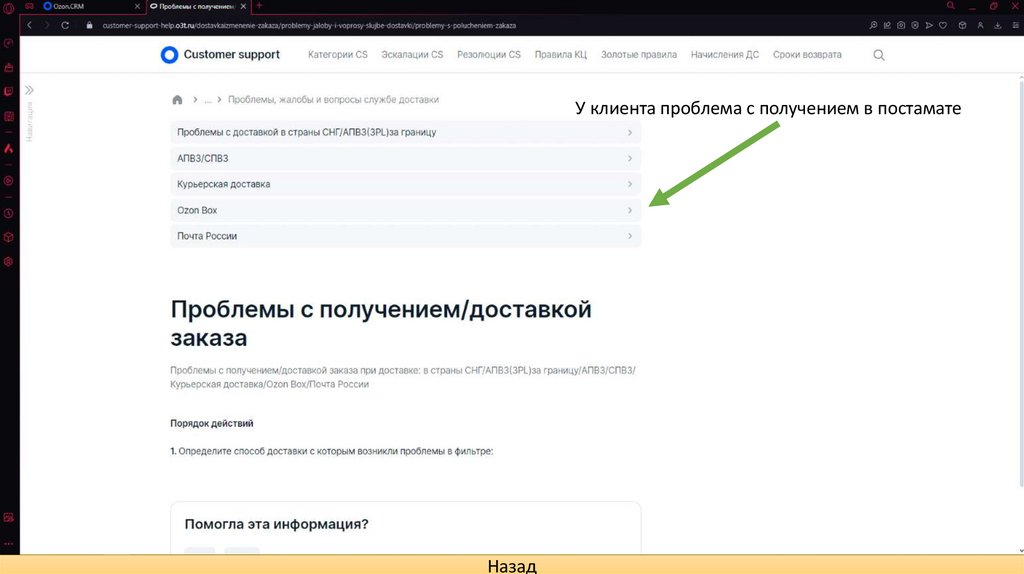The width and height of the screenshot is (1024, 574).
Task: Click the bag icon in the Opera sidebar
Action: (8, 67)
